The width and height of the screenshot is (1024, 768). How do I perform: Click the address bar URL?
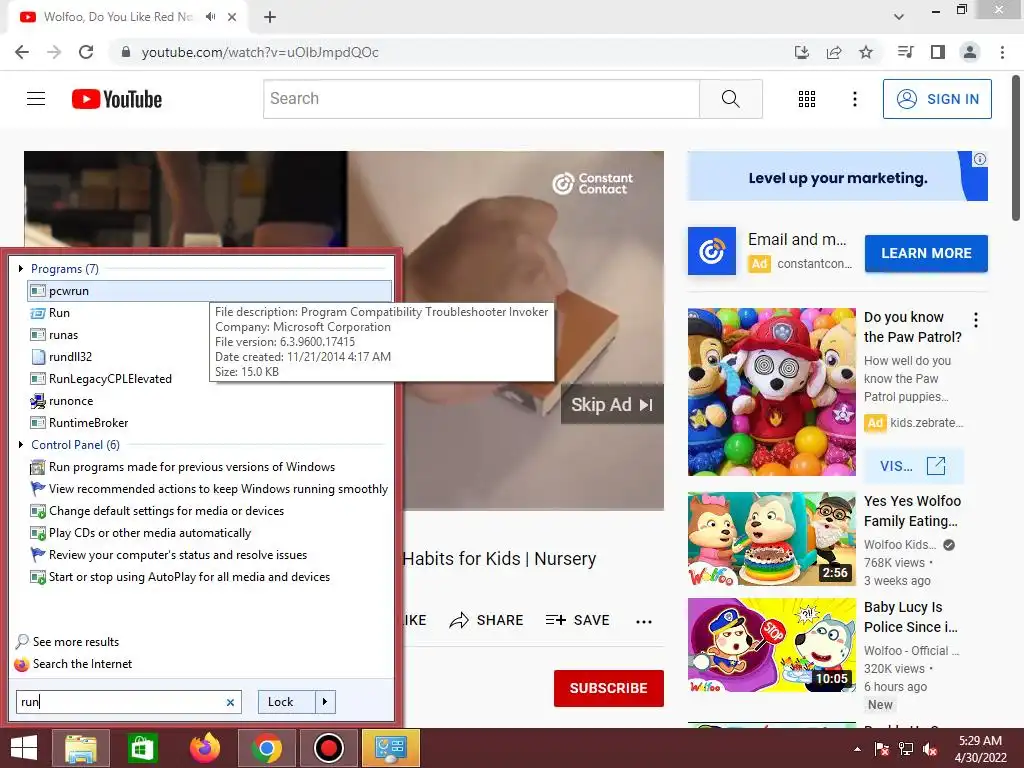(260, 52)
